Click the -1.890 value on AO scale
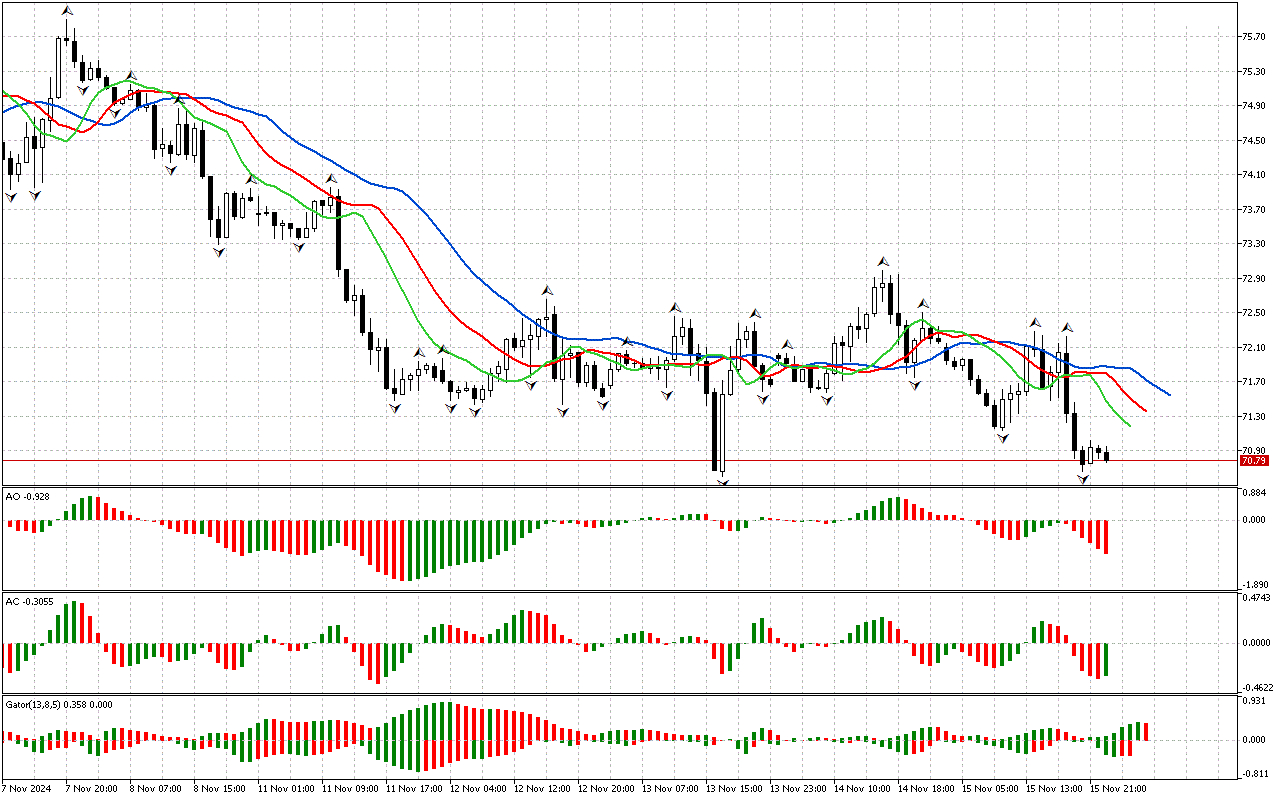 (x=1254, y=584)
